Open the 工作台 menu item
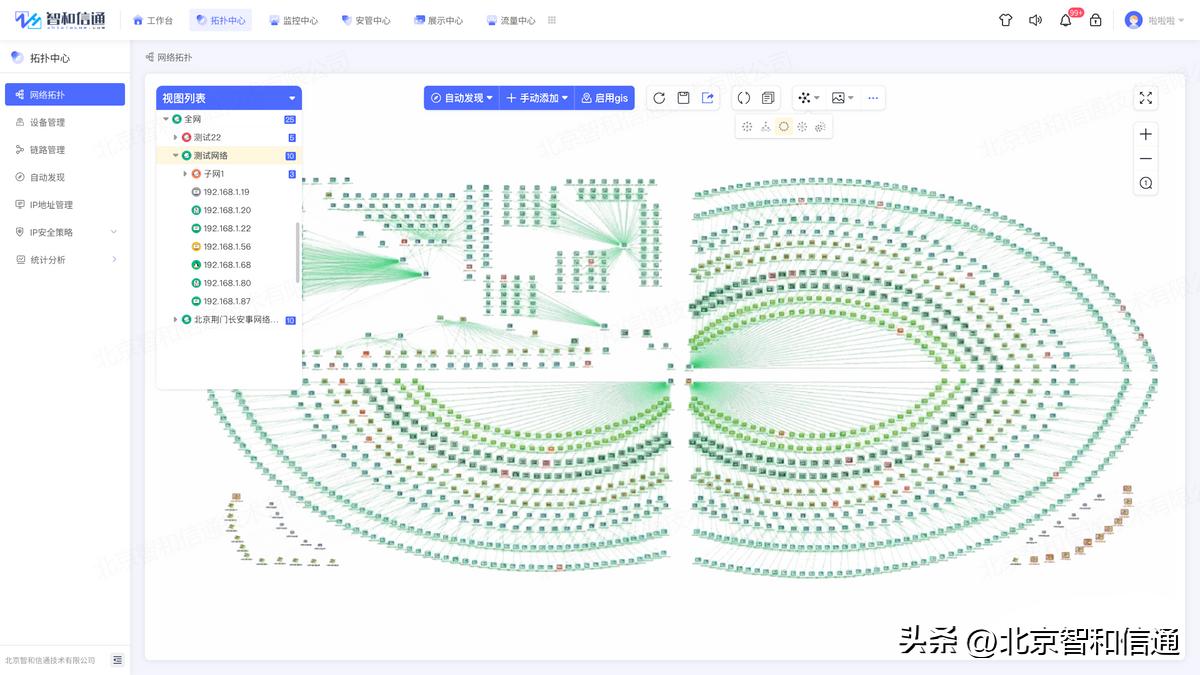Screen dimensions: 1200x675 pyautogui.click(x=154, y=19)
